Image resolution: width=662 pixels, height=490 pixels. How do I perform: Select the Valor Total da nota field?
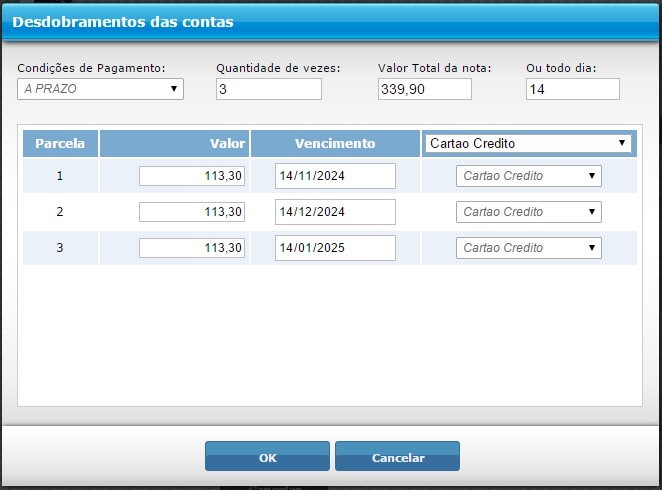coord(424,89)
